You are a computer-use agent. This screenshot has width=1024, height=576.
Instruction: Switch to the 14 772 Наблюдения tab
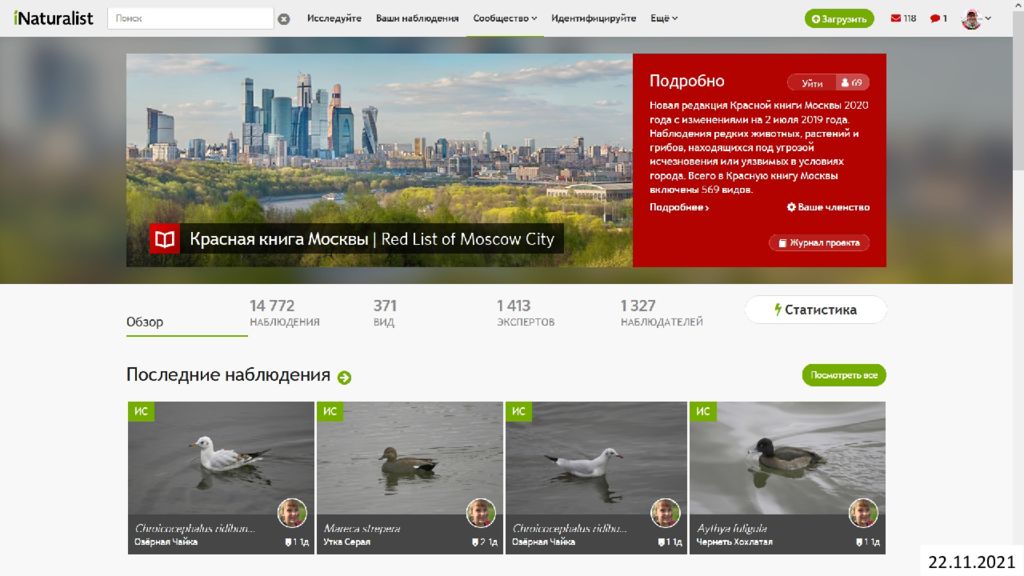click(x=285, y=313)
